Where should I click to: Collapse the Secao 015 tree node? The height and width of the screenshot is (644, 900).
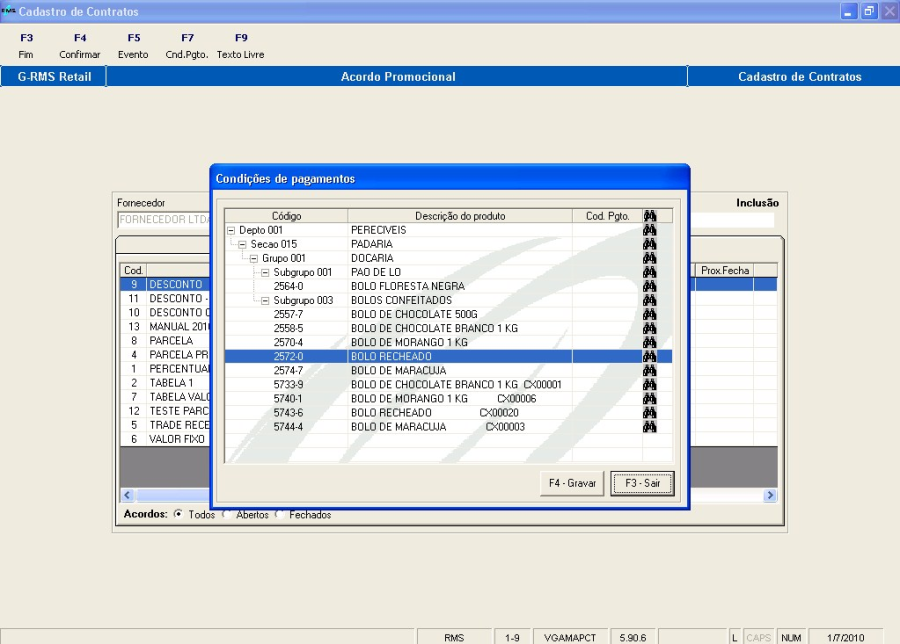coord(242,245)
